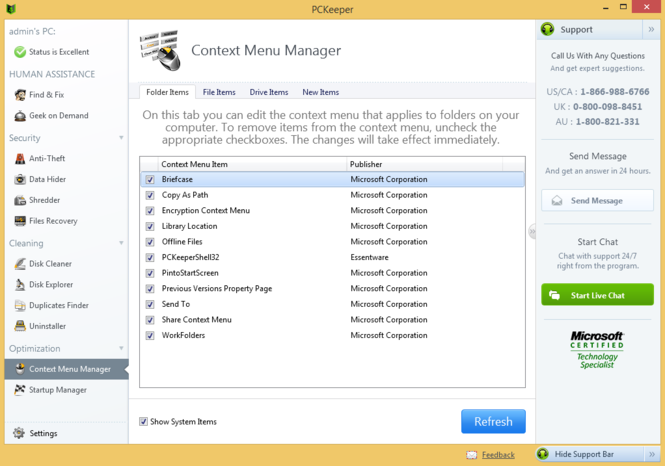Toggle the PintoStartScreen checkbox
The image size is (665, 466).
pyautogui.click(x=150, y=273)
